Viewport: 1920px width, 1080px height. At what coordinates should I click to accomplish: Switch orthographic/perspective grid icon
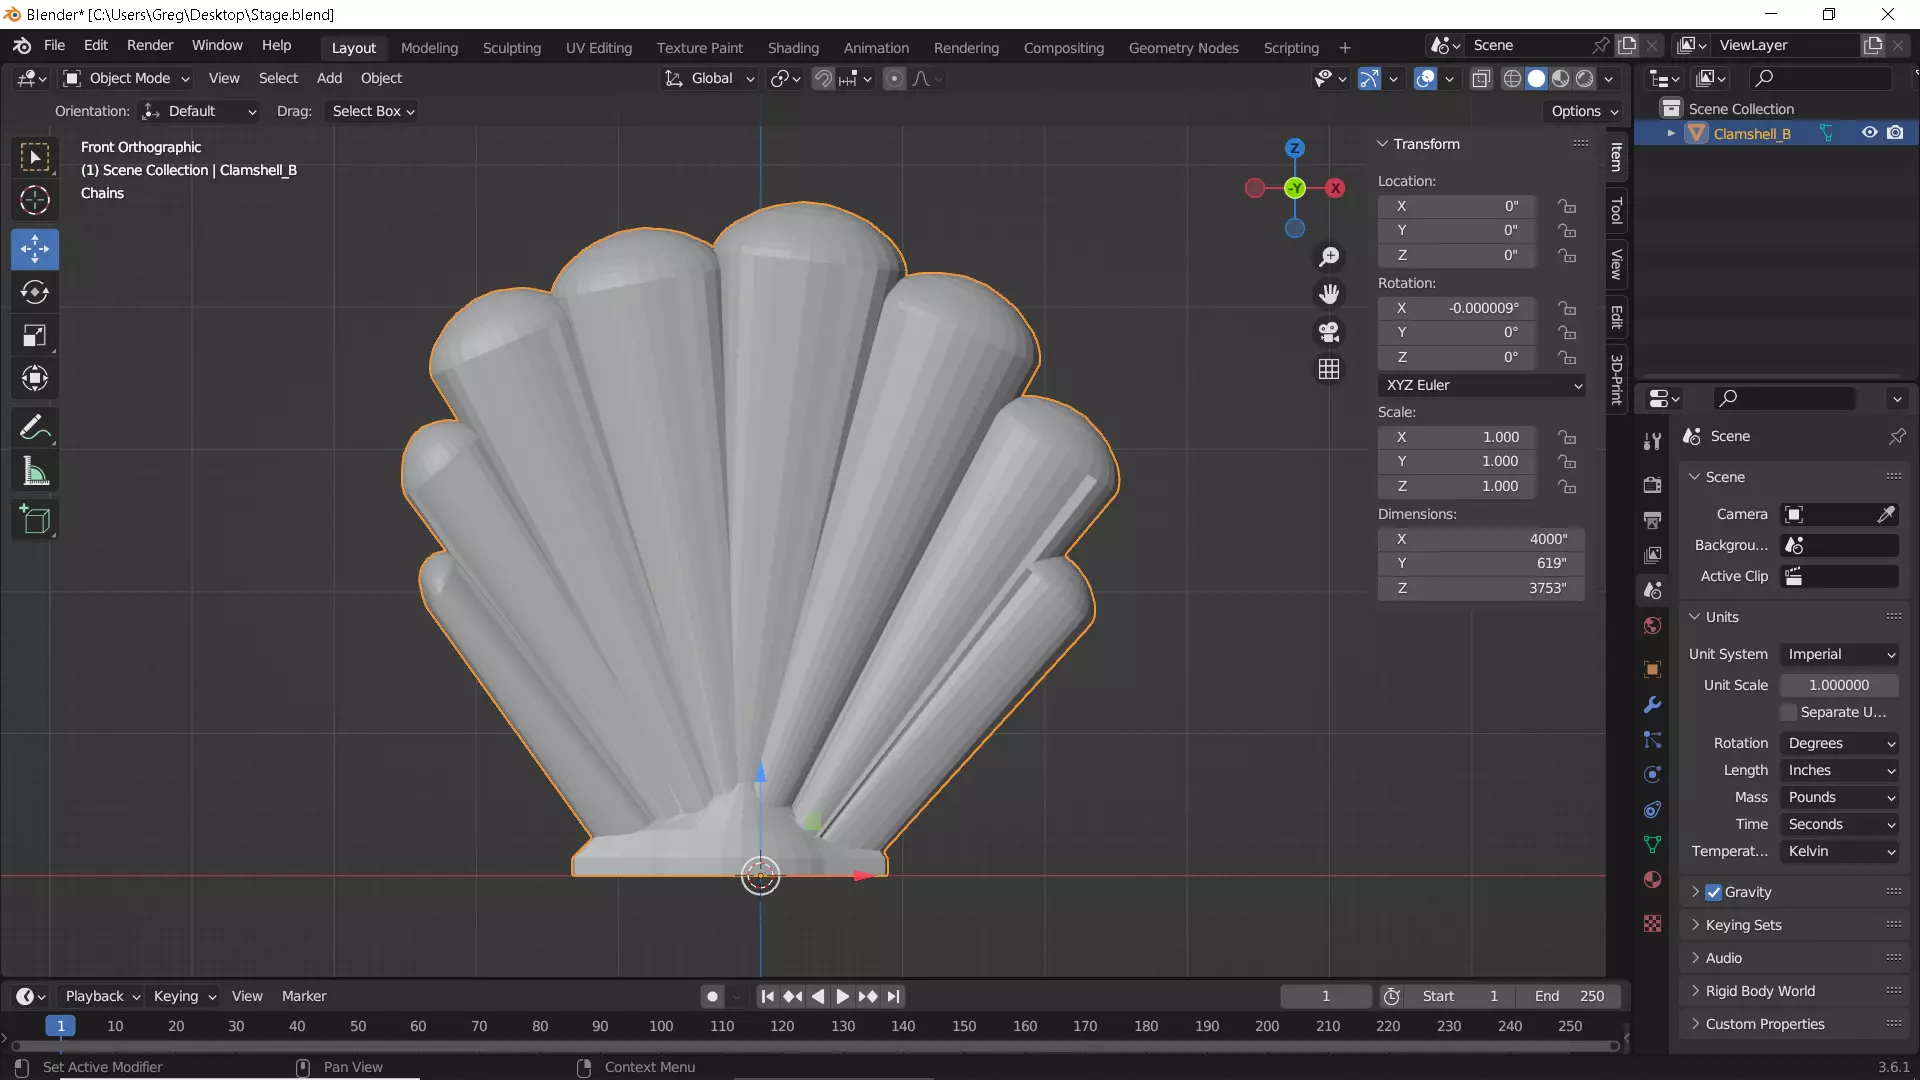tap(1329, 369)
